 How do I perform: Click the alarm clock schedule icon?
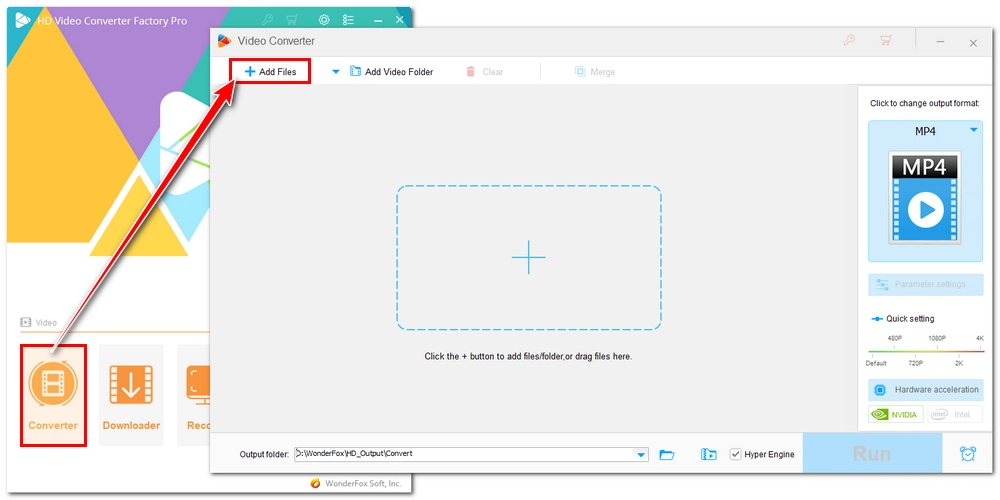[967, 453]
